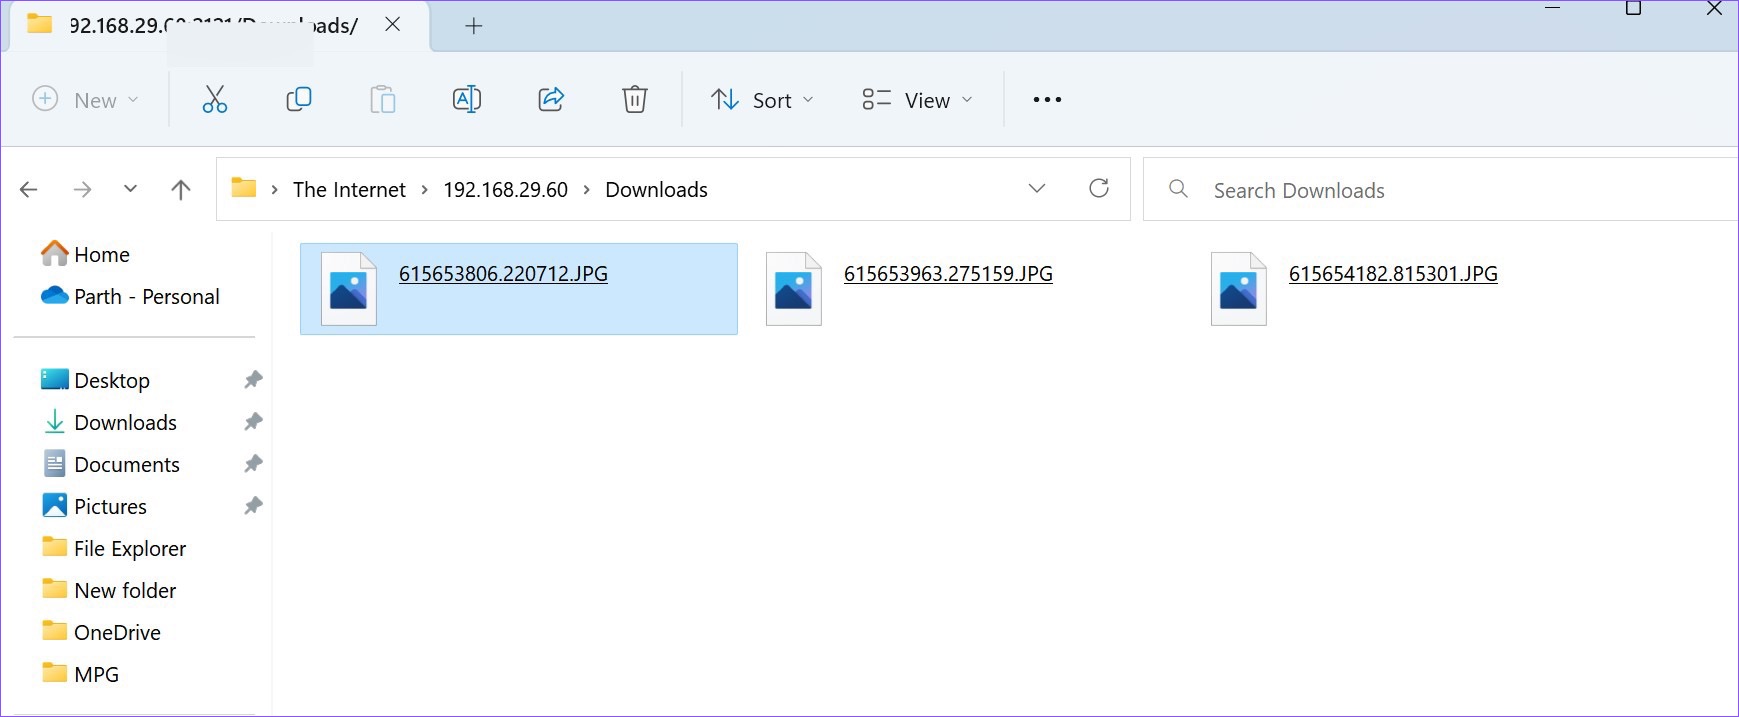Image resolution: width=1739 pixels, height=717 pixels.
Task: Click the Copy icon in toolbar
Action: [x=298, y=99]
